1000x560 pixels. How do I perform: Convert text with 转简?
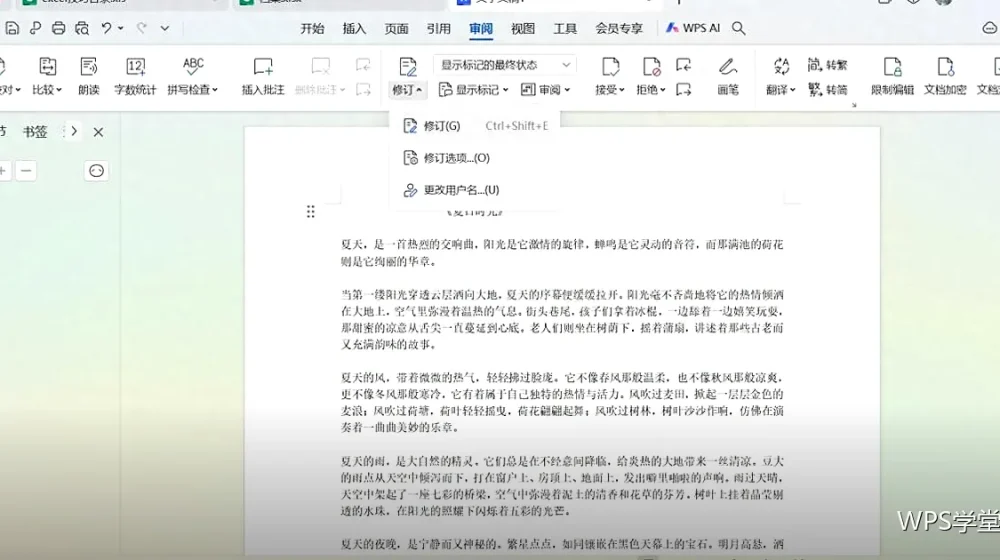click(827, 90)
